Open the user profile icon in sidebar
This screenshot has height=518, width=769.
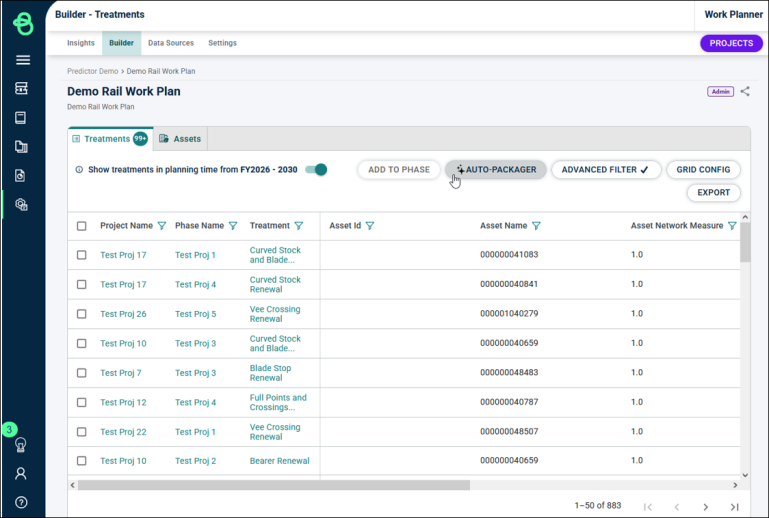21,473
